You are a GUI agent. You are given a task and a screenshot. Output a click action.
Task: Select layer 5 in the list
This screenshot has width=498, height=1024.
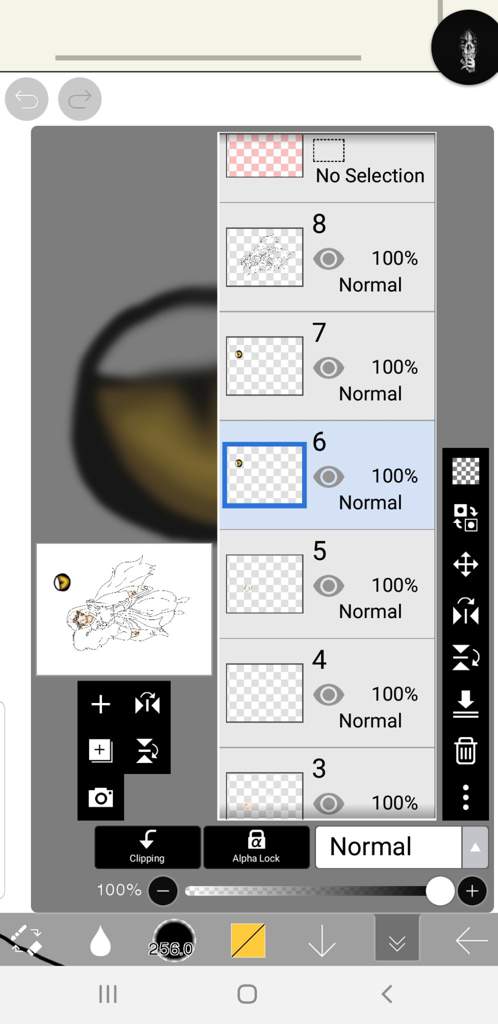tap(326, 584)
